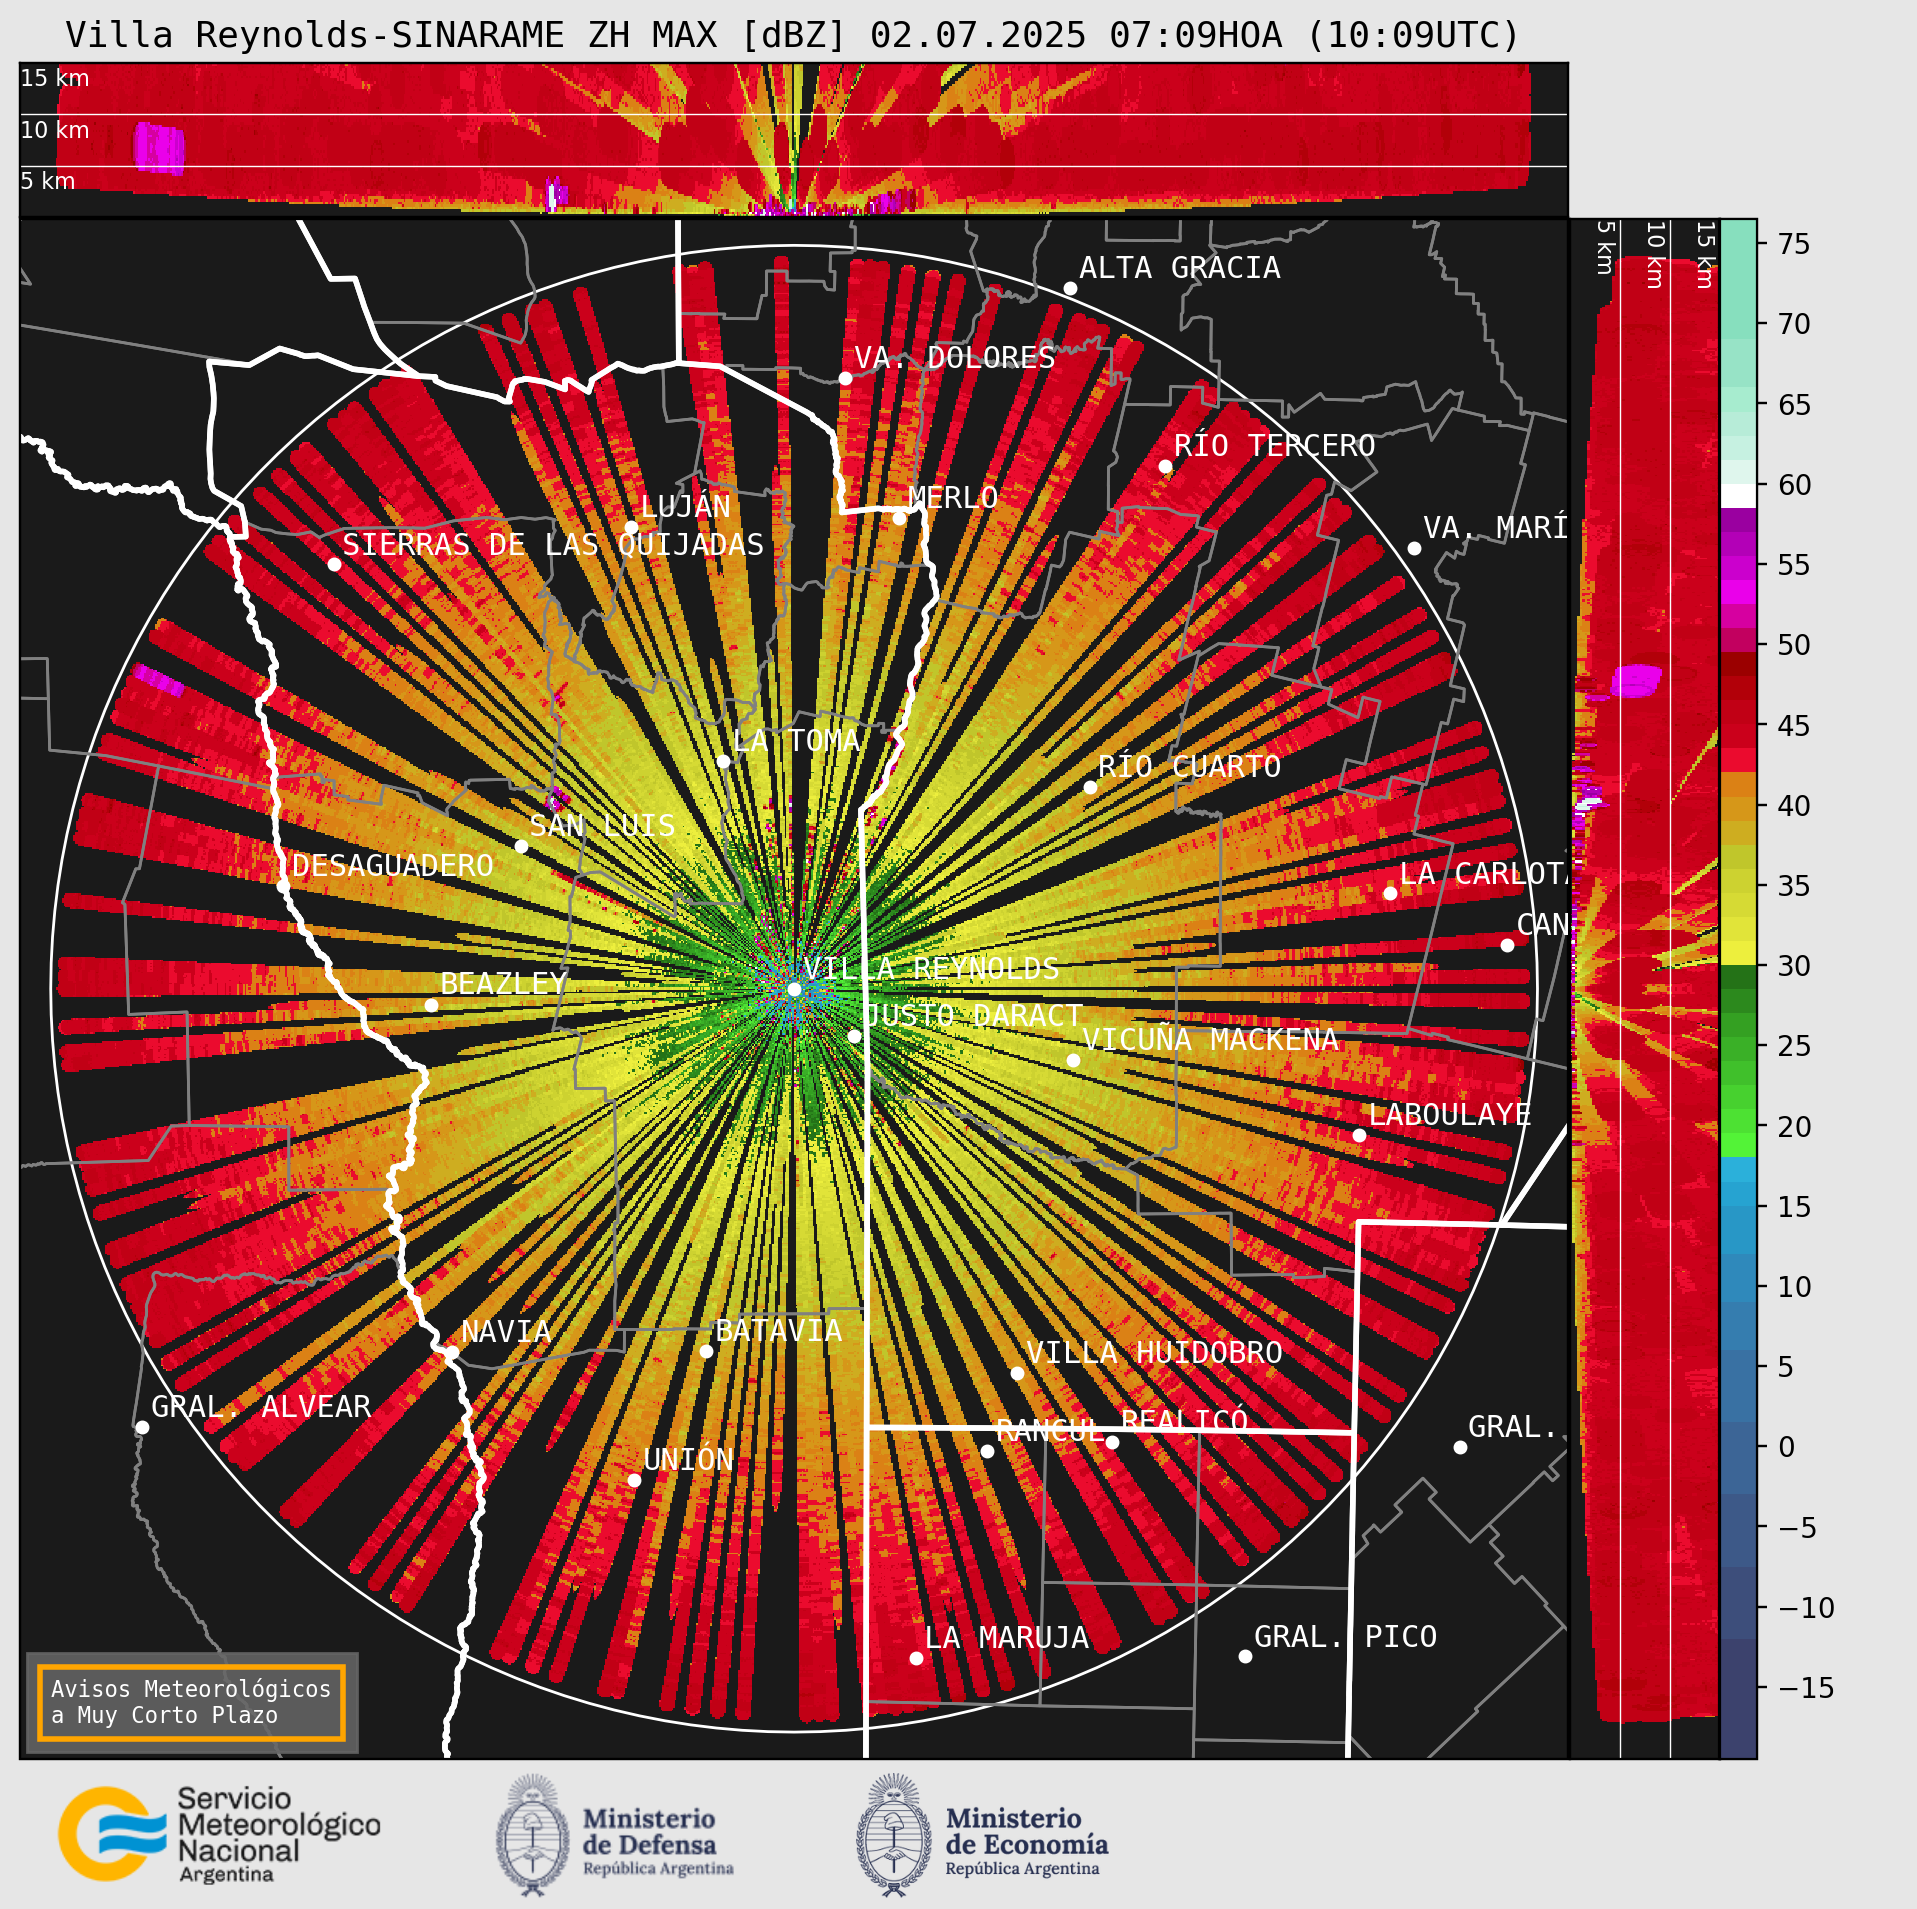Viewport: 1917px width, 1909px height.
Task: Click the cyan-blue 15 dBZ color band
Action: point(1738,1194)
